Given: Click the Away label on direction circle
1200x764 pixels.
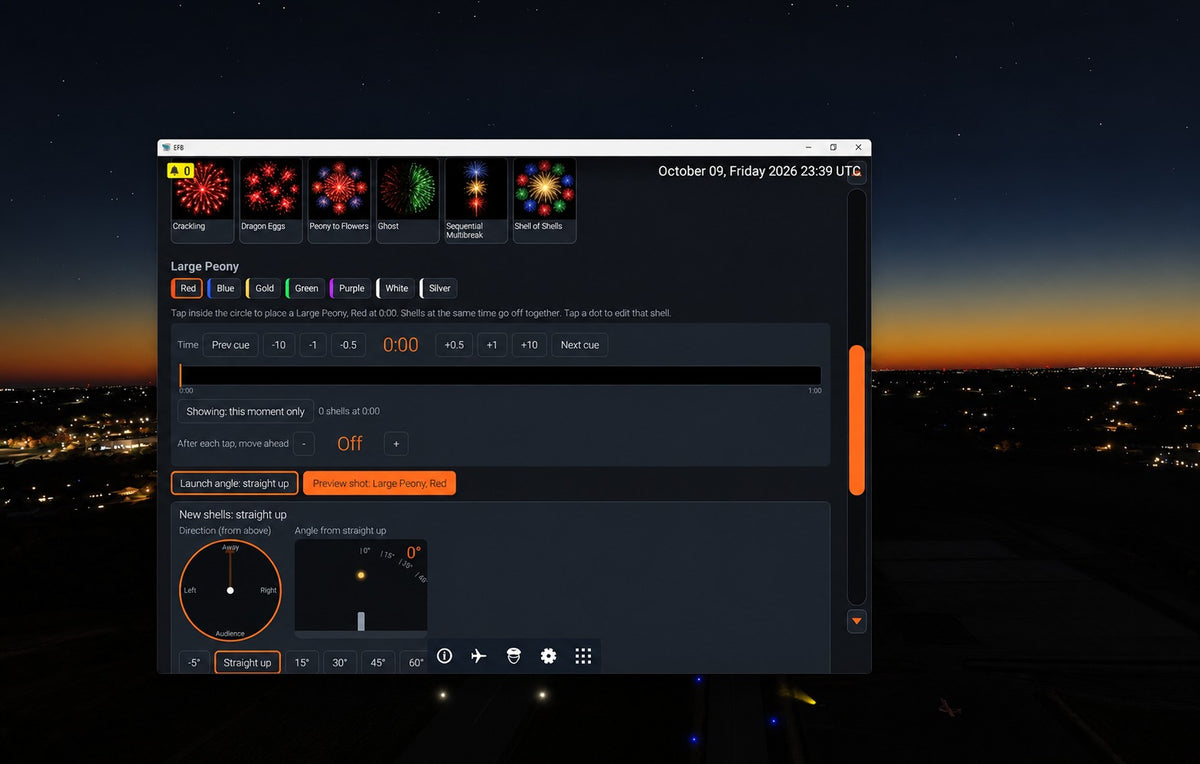Looking at the screenshot, I should (230, 548).
